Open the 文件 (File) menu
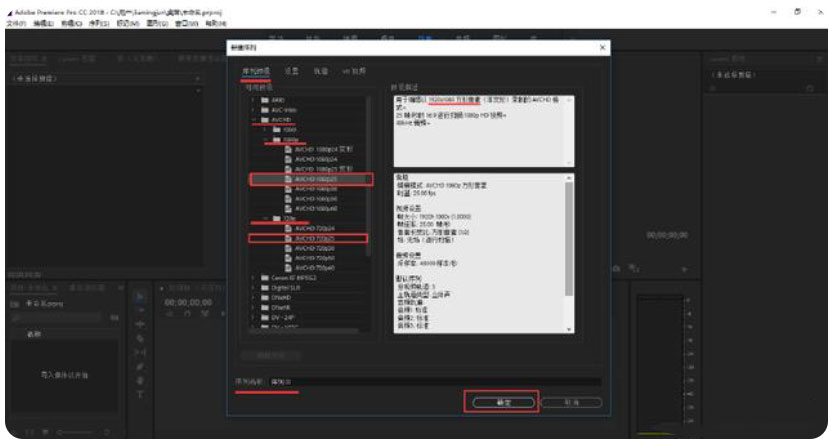The width and height of the screenshot is (833, 444). click(15, 21)
